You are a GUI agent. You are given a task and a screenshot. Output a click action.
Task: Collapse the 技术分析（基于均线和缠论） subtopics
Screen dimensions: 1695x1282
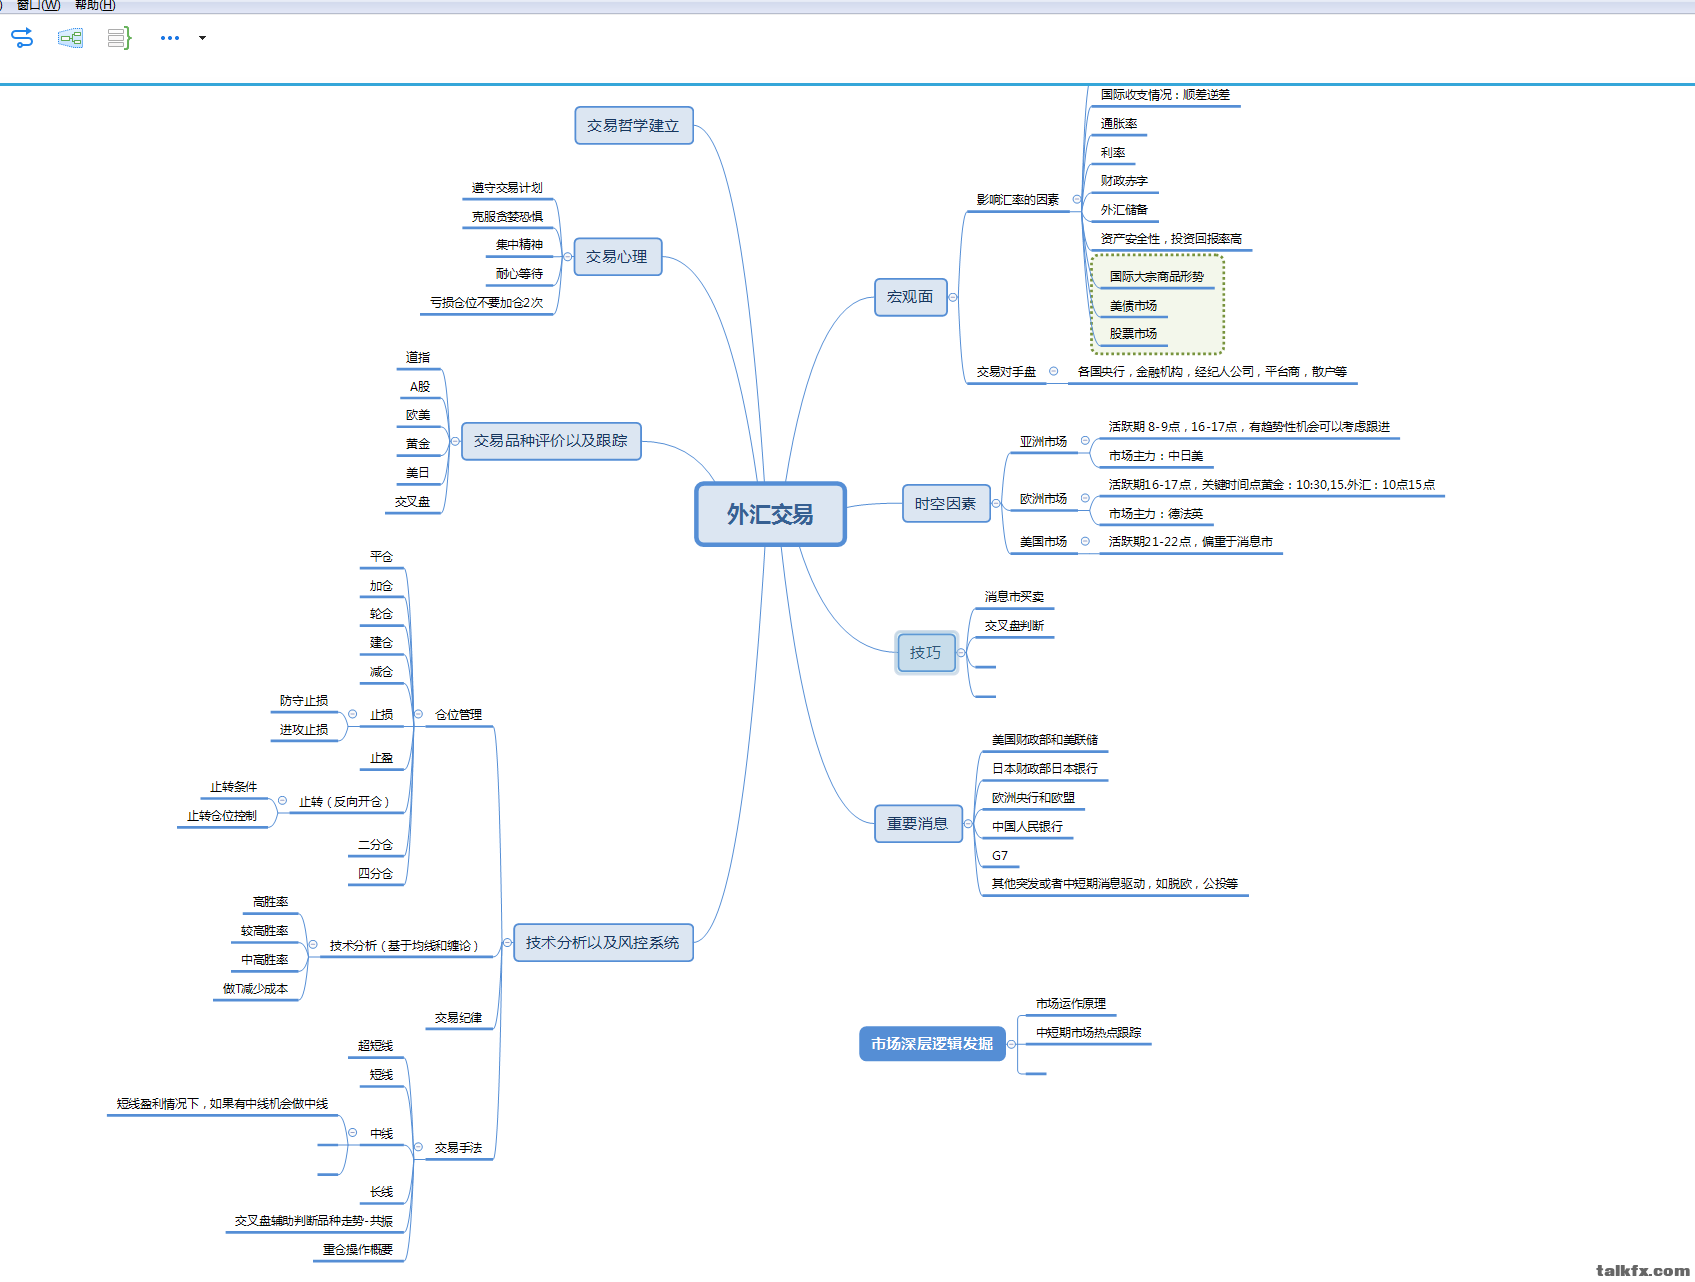tap(313, 945)
